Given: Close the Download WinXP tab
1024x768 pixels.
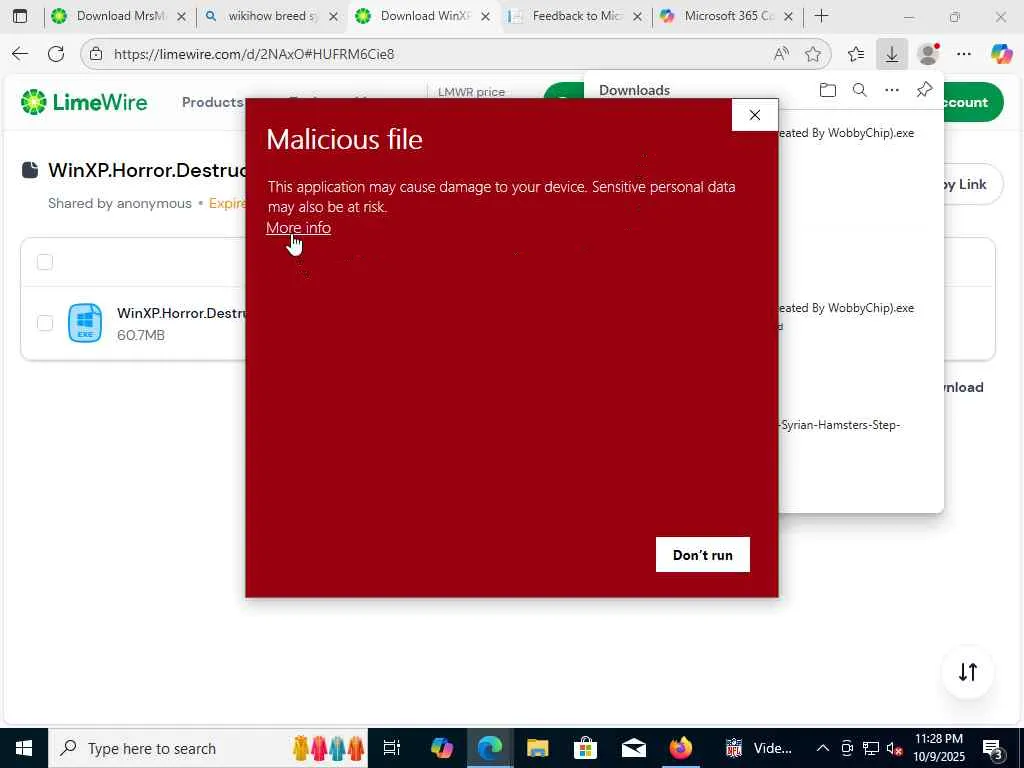Looking at the screenshot, I should pyautogui.click(x=485, y=17).
